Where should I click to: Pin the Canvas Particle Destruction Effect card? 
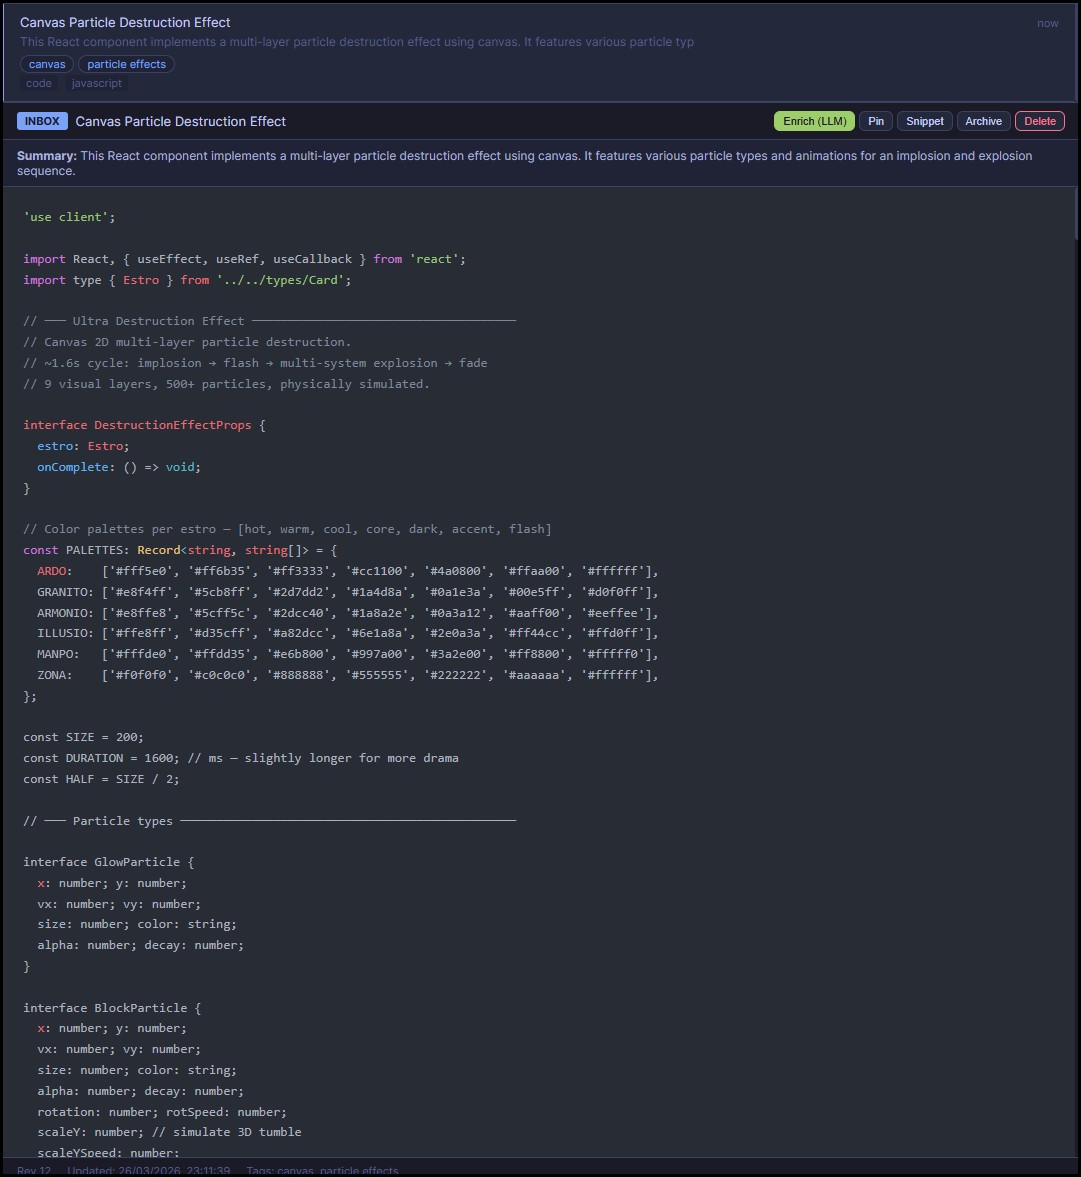pyautogui.click(x=875, y=121)
